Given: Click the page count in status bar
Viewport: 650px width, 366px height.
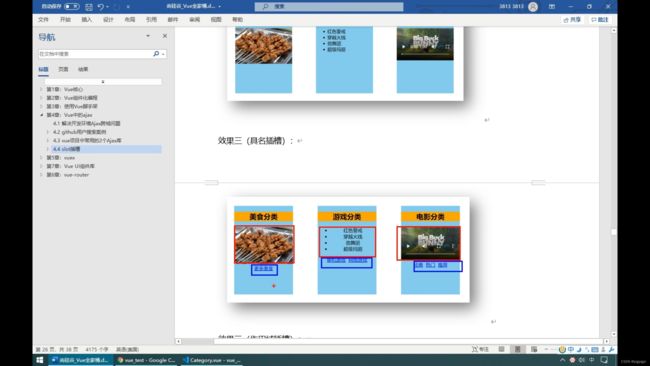Looking at the screenshot, I should coord(57,349).
